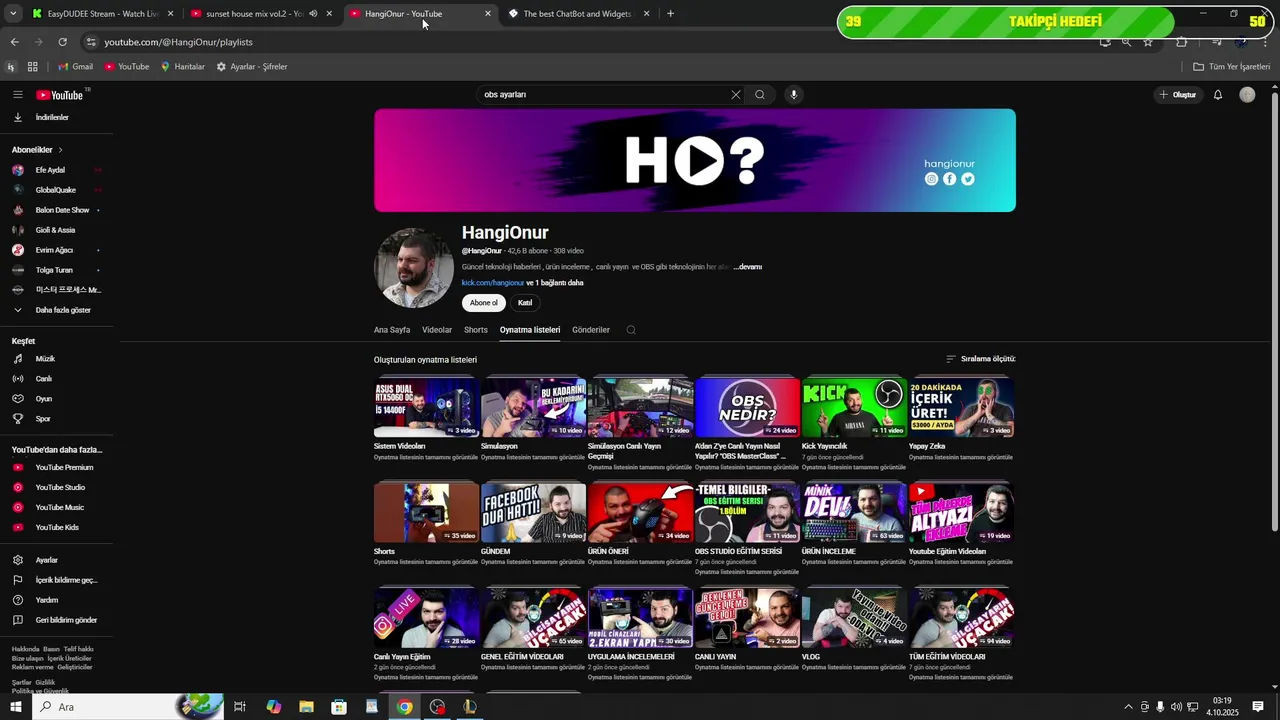
Task: Open OBS NEDİR playlist thumbnail
Action: (x=747, y=407)
